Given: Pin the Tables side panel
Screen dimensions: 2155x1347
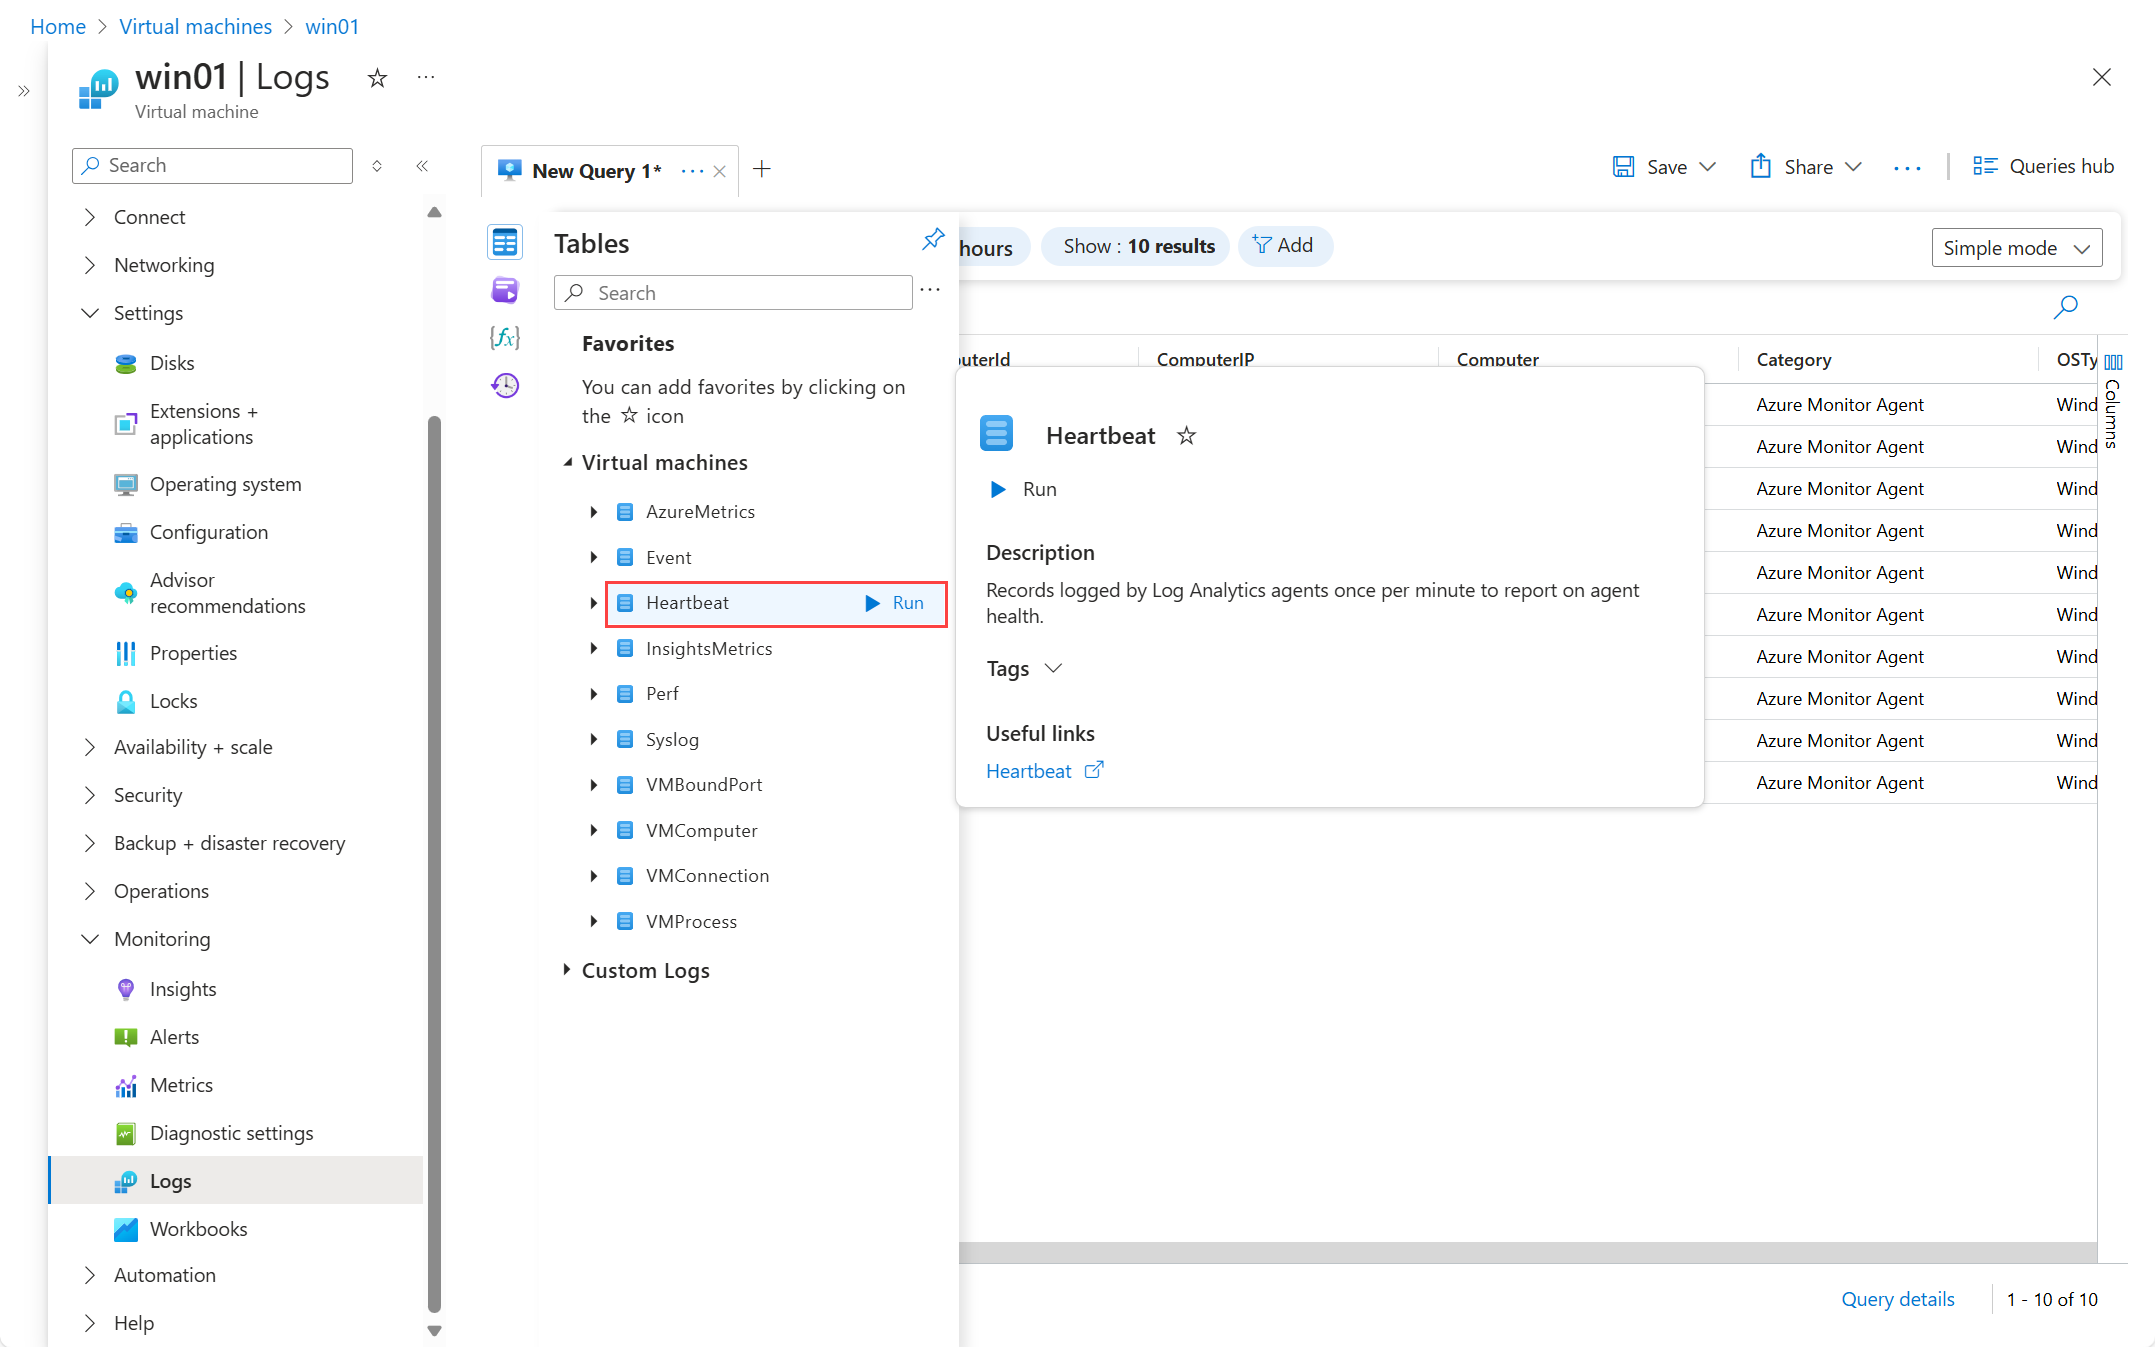Looking at the screenshot, I should point(932,239).
